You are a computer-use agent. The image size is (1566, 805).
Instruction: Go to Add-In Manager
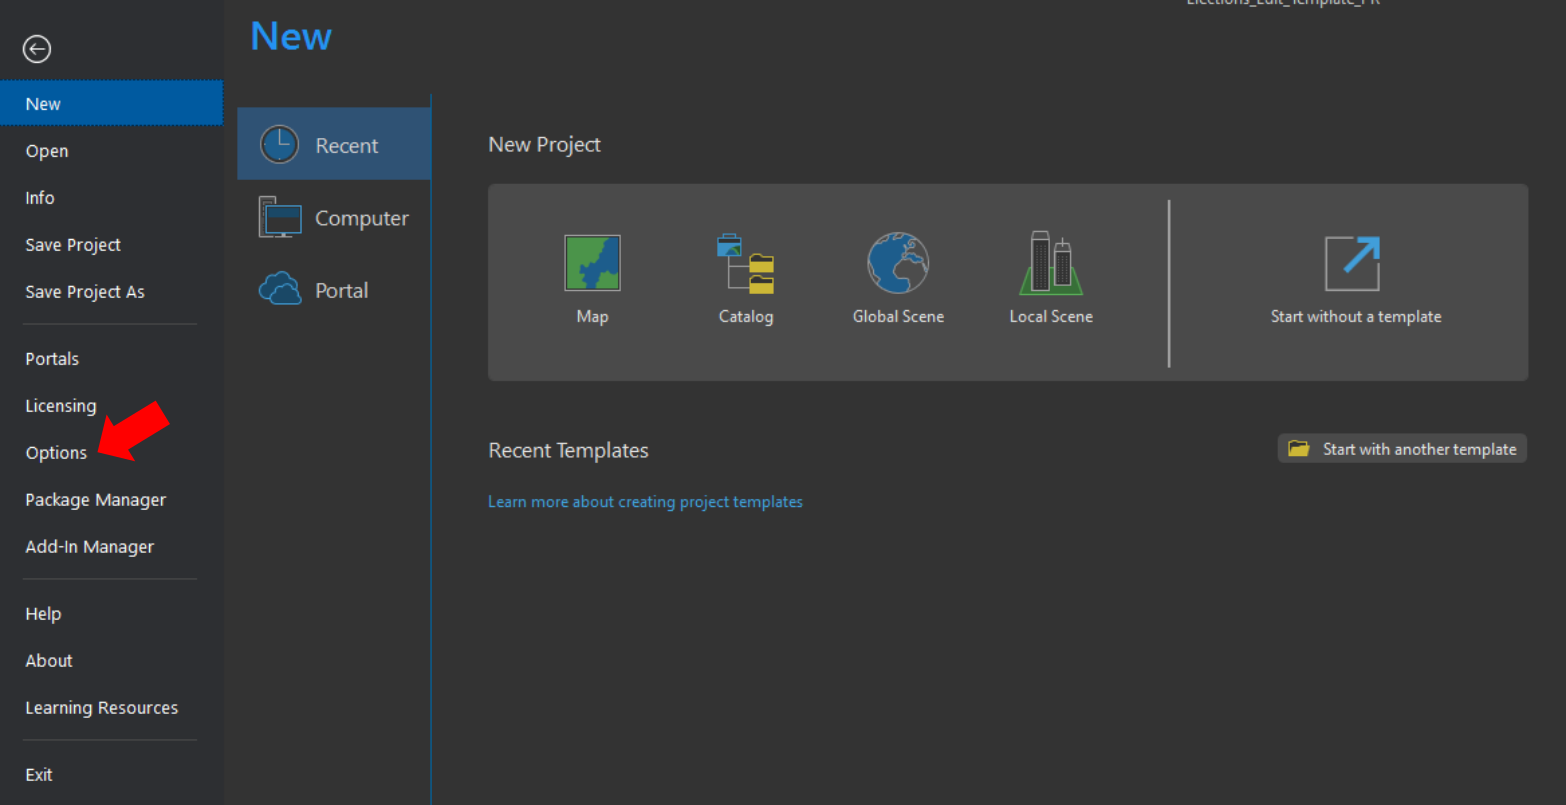tap(90, 547)
